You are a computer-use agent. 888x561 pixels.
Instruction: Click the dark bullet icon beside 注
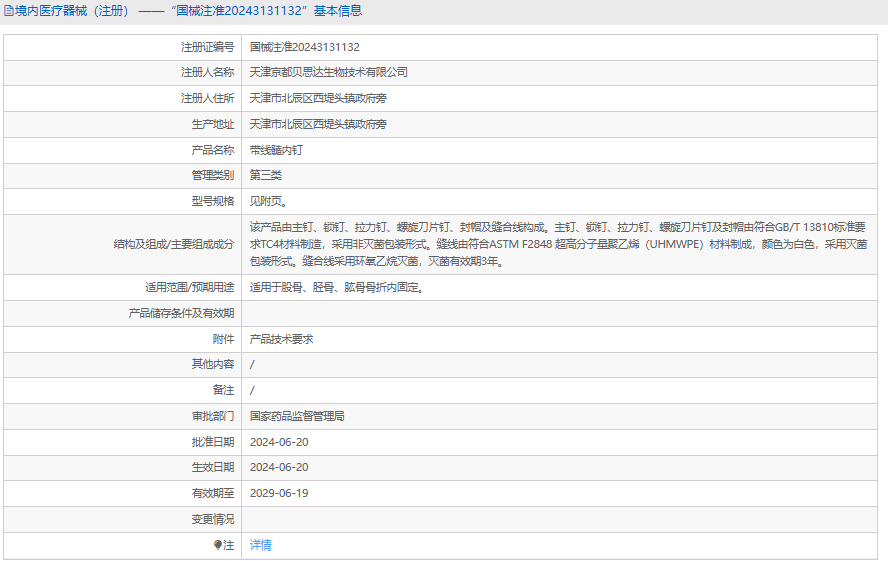[217, 545]
